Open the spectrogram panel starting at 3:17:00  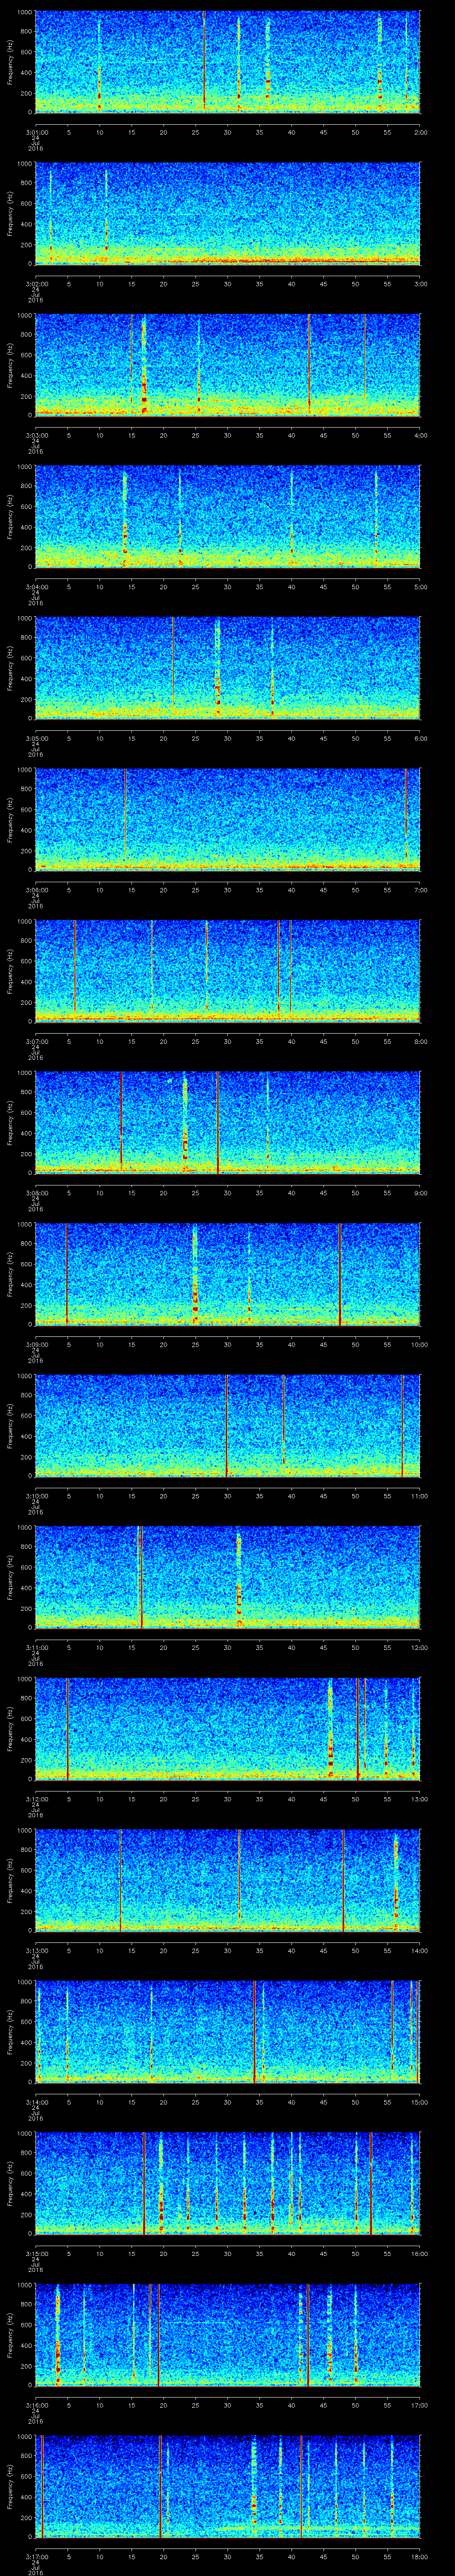coord(227,2486)
